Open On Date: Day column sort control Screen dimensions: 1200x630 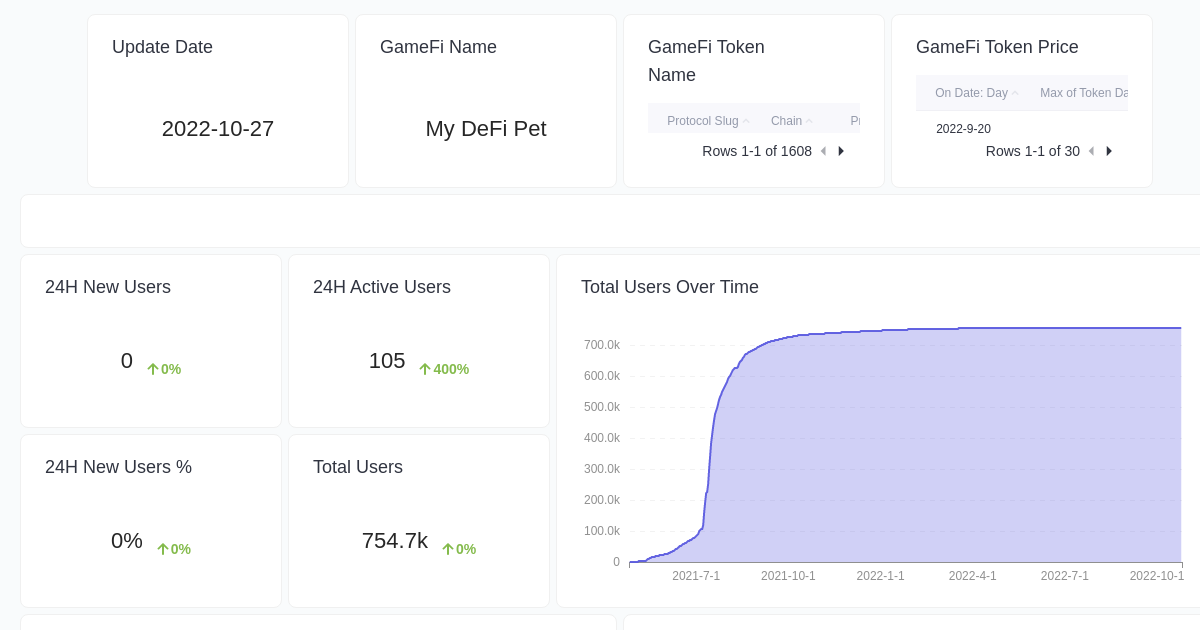coord(1015,92)
